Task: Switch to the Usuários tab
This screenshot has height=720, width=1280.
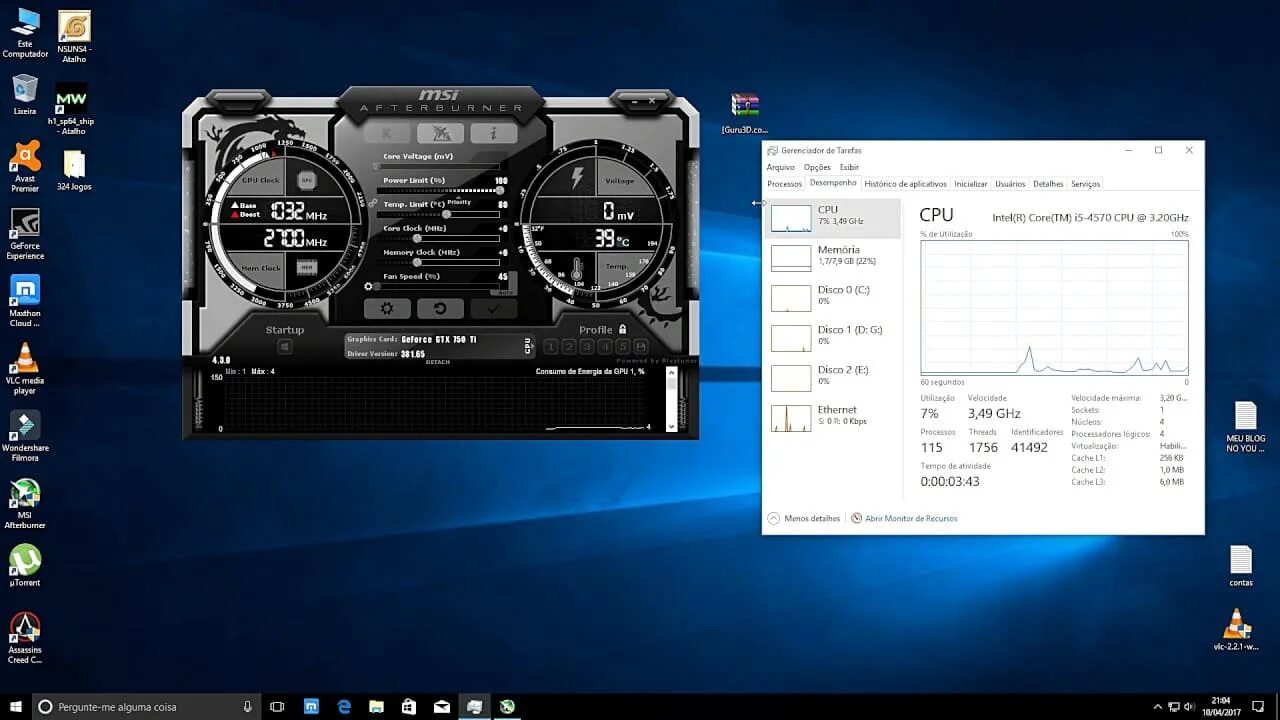Action: pos(1010,184)
